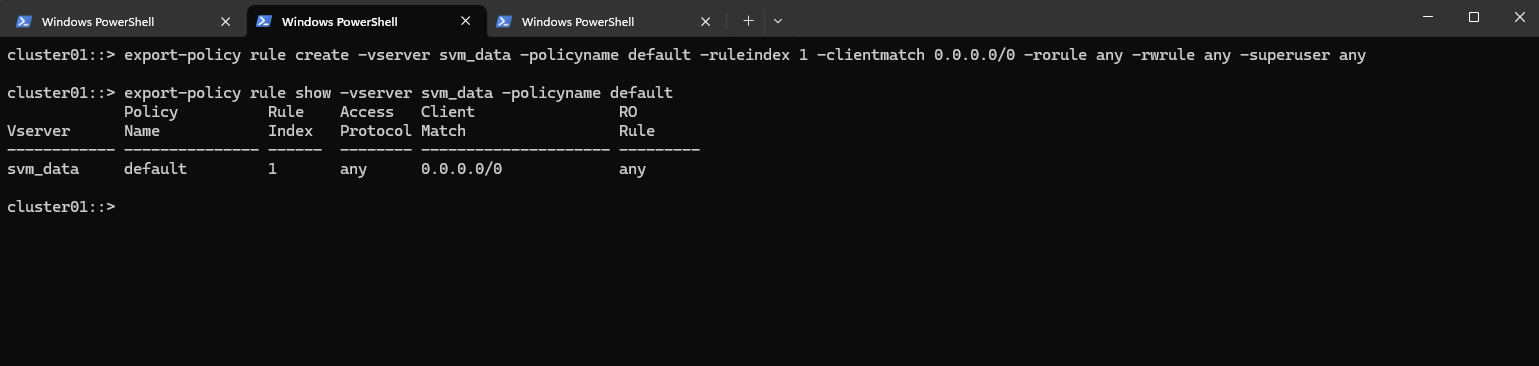Viewport: 1539px width, 366px height.
Task: Click the PowerShell icon on the active middle tab
Action: [264, 21]
